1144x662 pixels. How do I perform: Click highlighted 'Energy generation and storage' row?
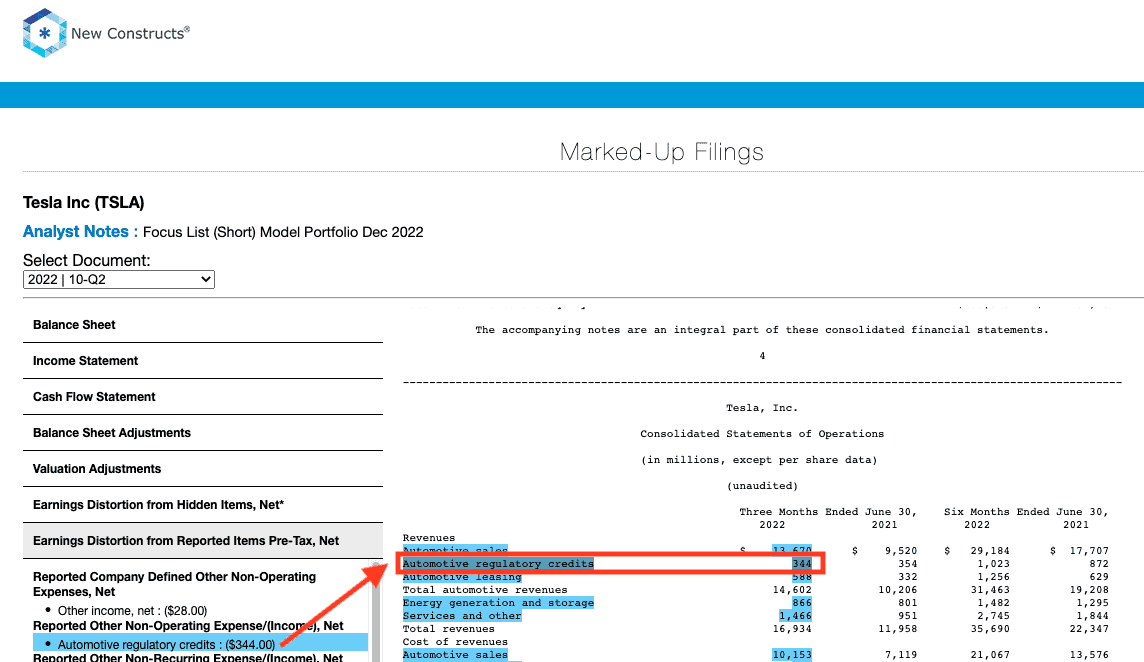coord(498,603)
